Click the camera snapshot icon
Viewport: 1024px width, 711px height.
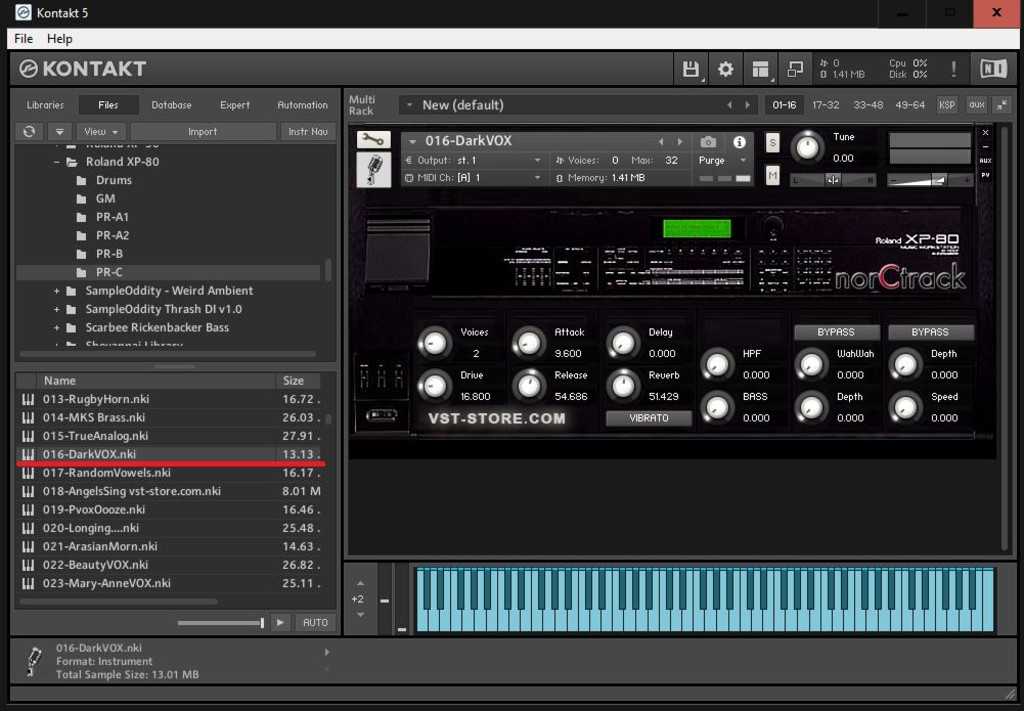[708, 142]
